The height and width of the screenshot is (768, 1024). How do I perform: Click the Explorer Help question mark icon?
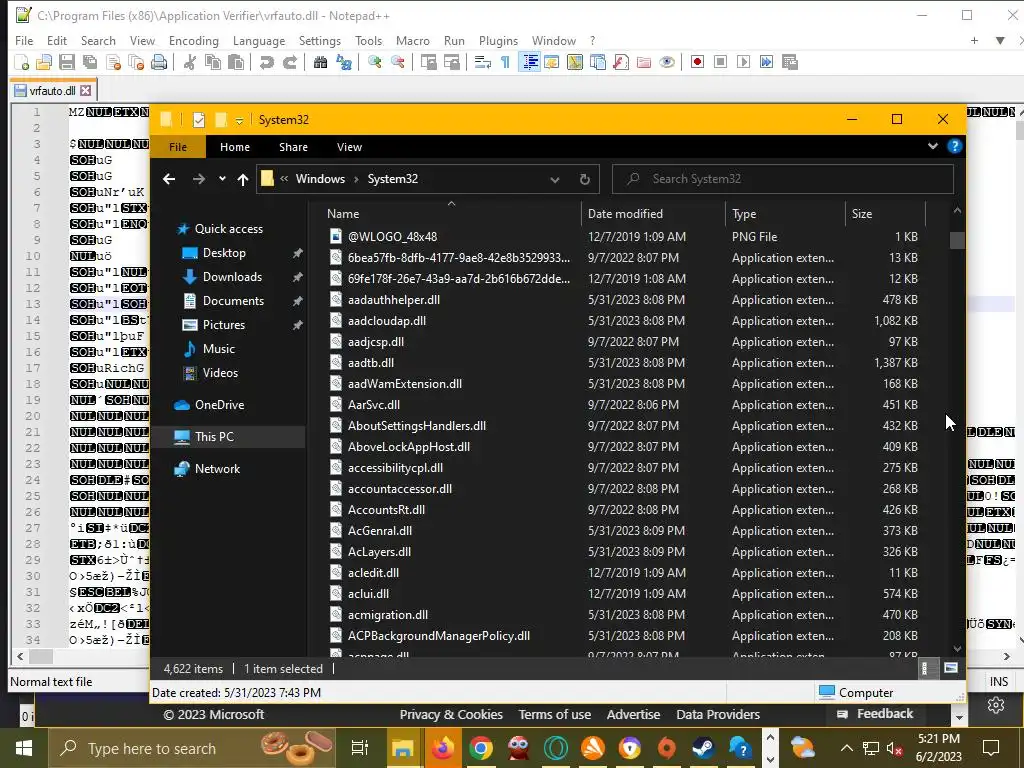pyautogui.click(x=955, y=146)
